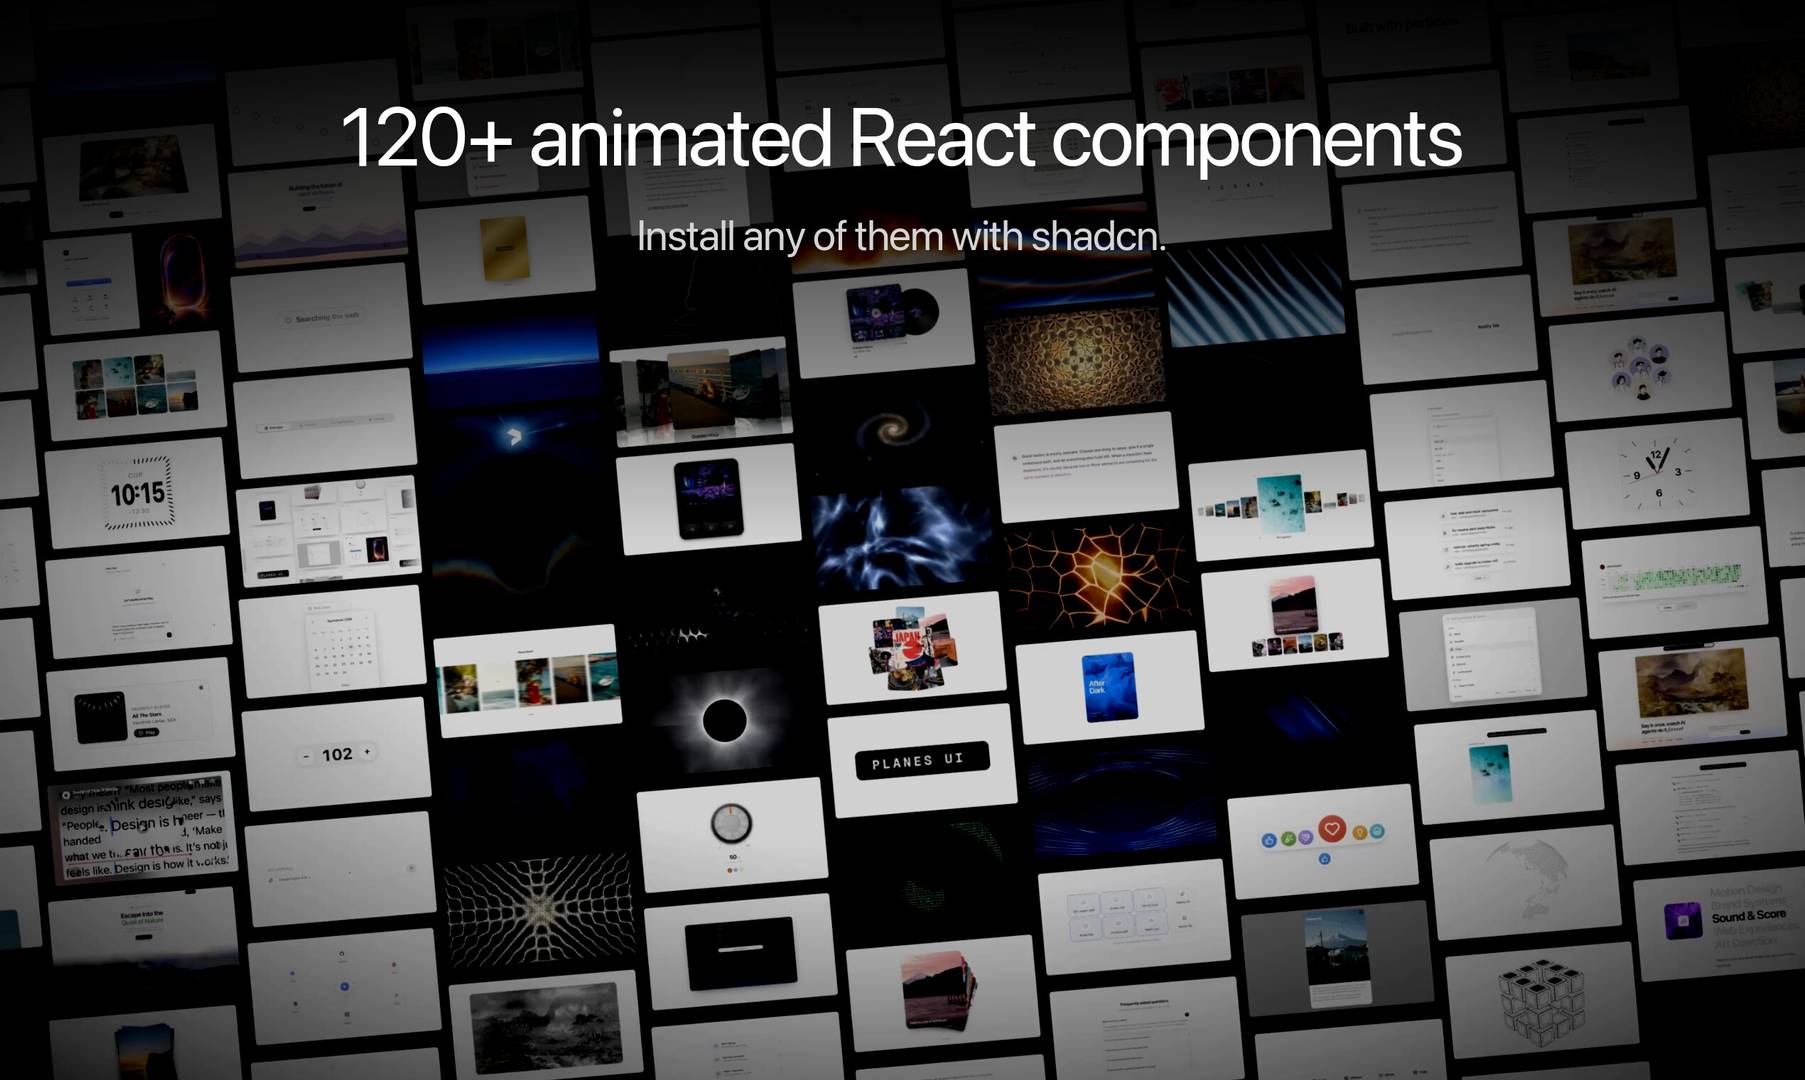Open the black-and-white landscape card
The width and height of the screenshot is (1805, 1080).
(546, 1027)
